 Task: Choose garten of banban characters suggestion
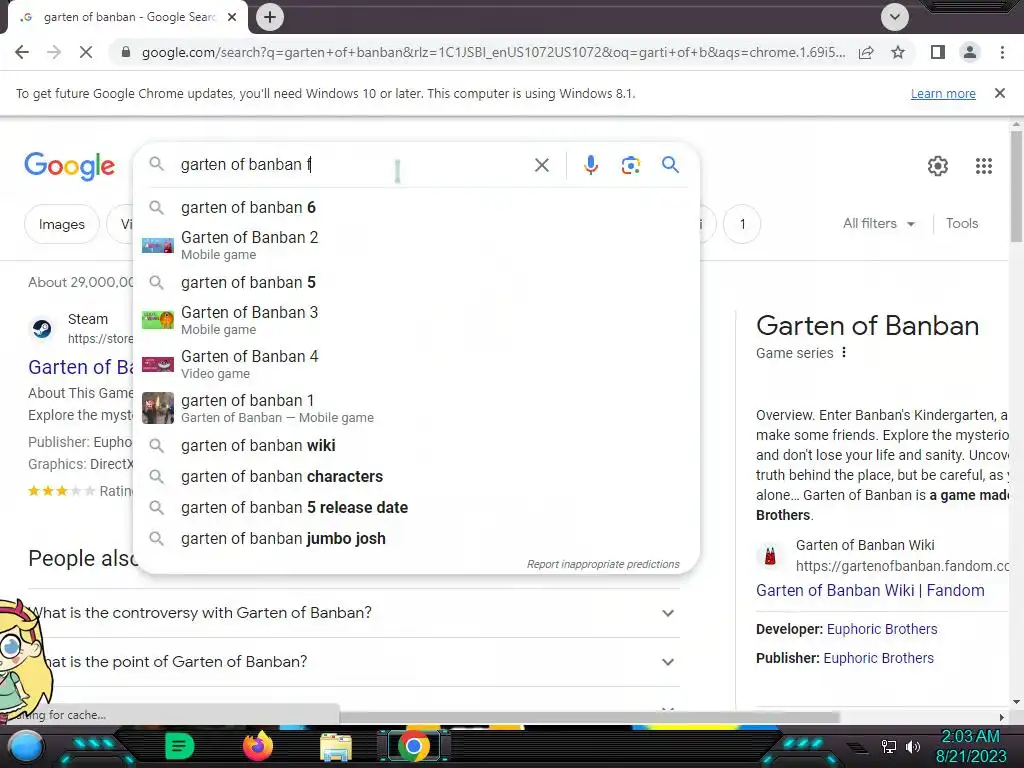(416, 476)
